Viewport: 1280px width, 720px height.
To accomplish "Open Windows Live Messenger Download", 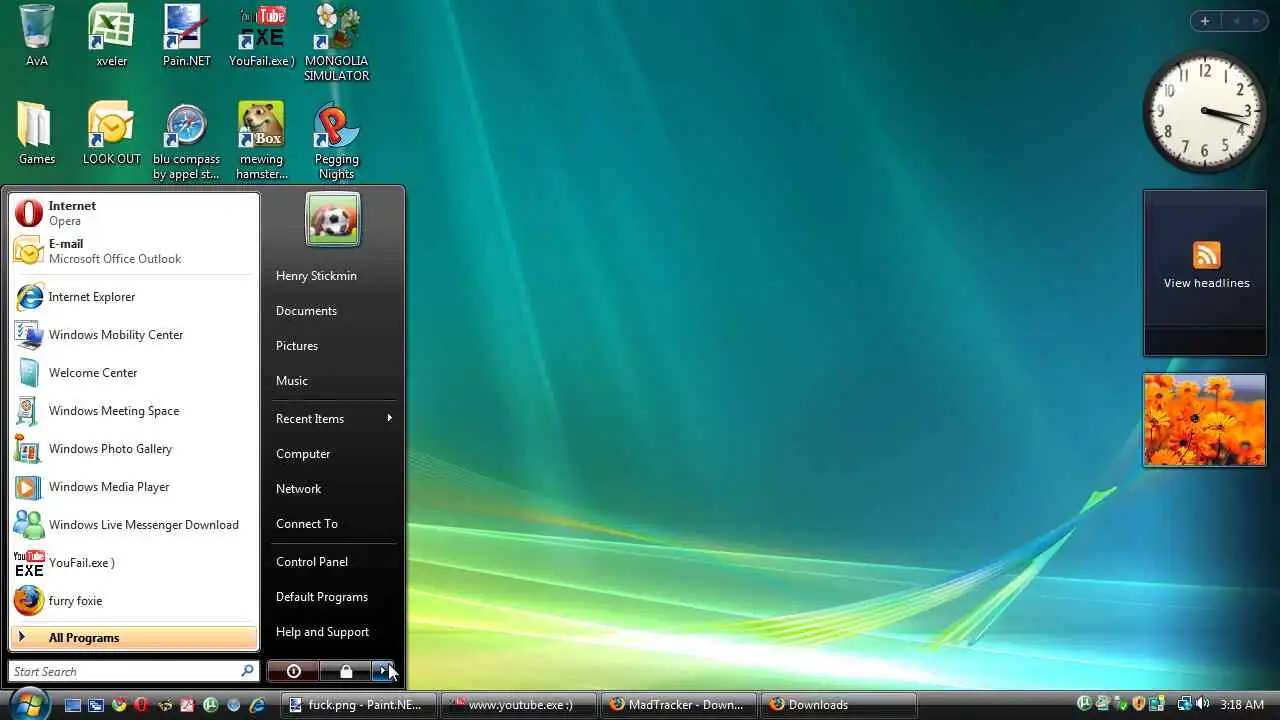I will click(134, 525).
